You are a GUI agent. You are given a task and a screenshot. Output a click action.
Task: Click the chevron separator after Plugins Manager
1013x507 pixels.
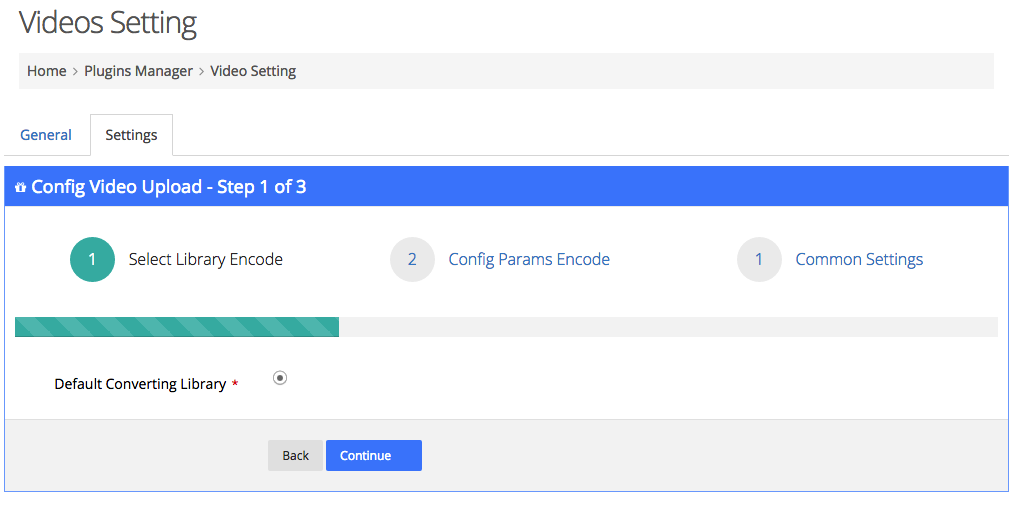[202, 71]
